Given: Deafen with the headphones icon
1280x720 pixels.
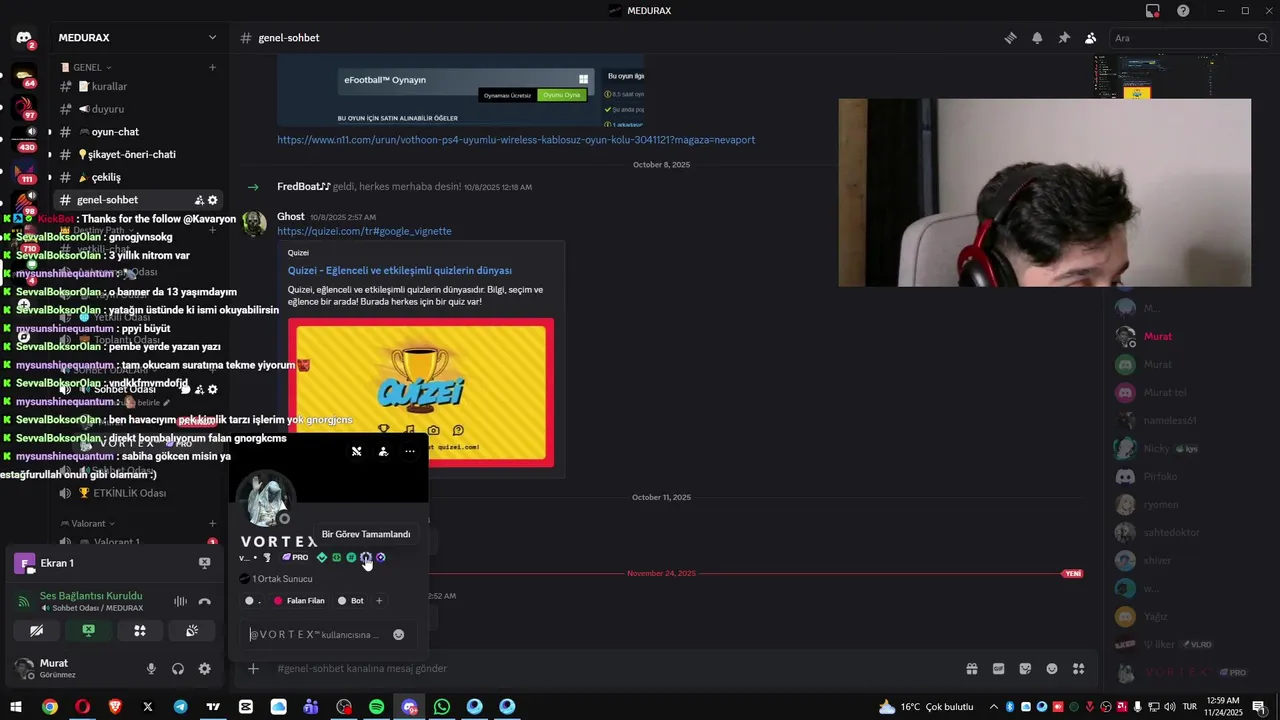Looking at the screenshot, I should (178, 669).
